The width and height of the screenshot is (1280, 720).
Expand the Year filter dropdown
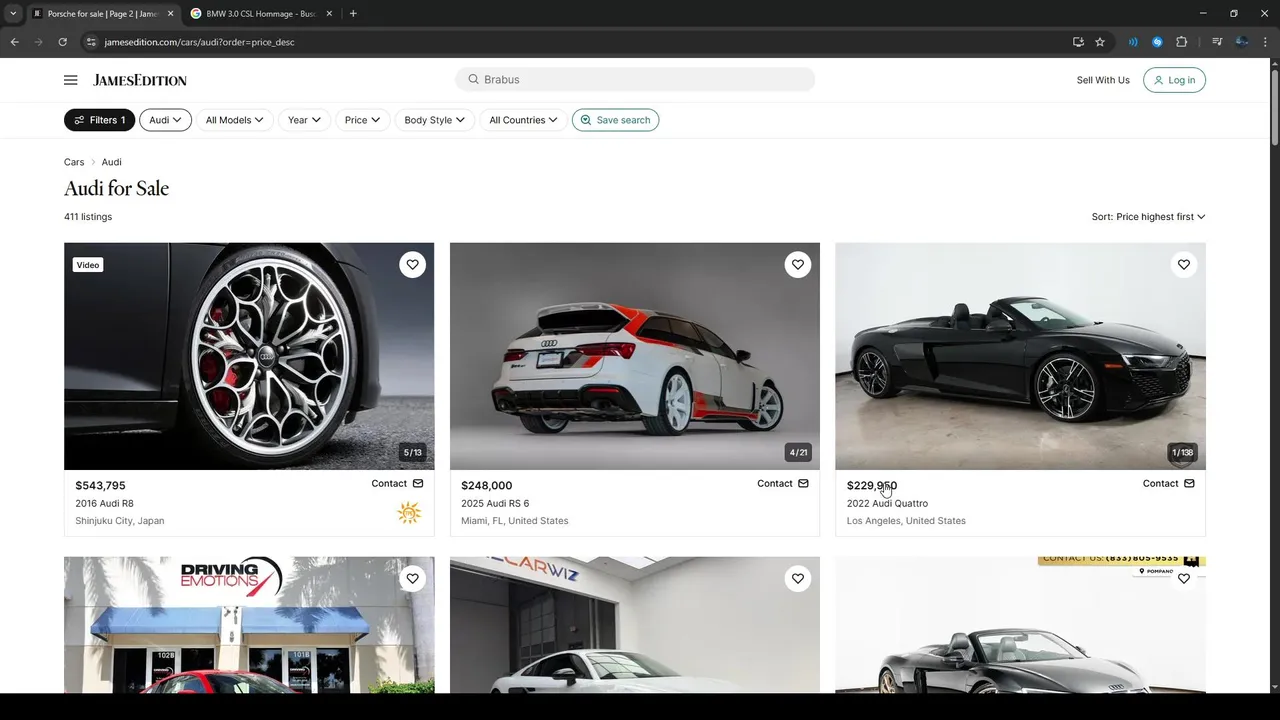(304, 120)
